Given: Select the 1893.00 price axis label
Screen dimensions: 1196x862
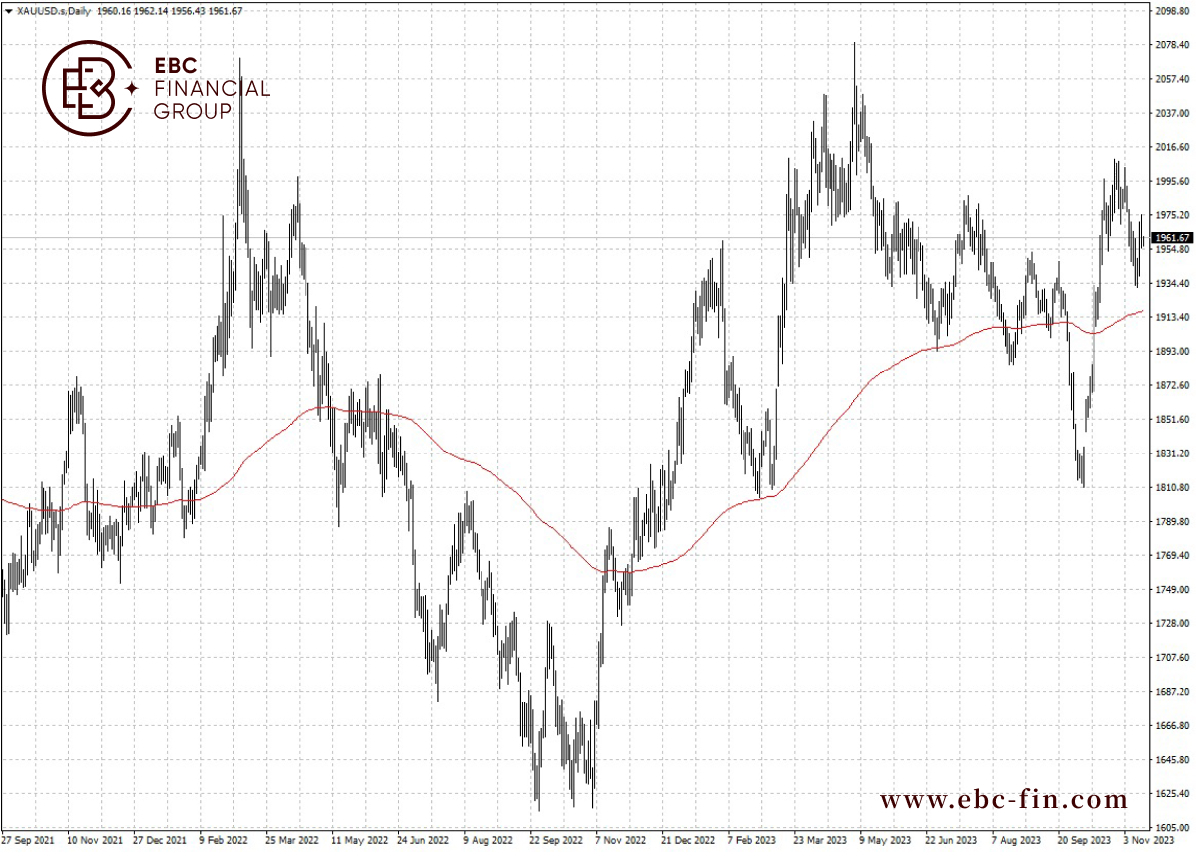Looking at the screenshot, I should (x=1172, y=352).
